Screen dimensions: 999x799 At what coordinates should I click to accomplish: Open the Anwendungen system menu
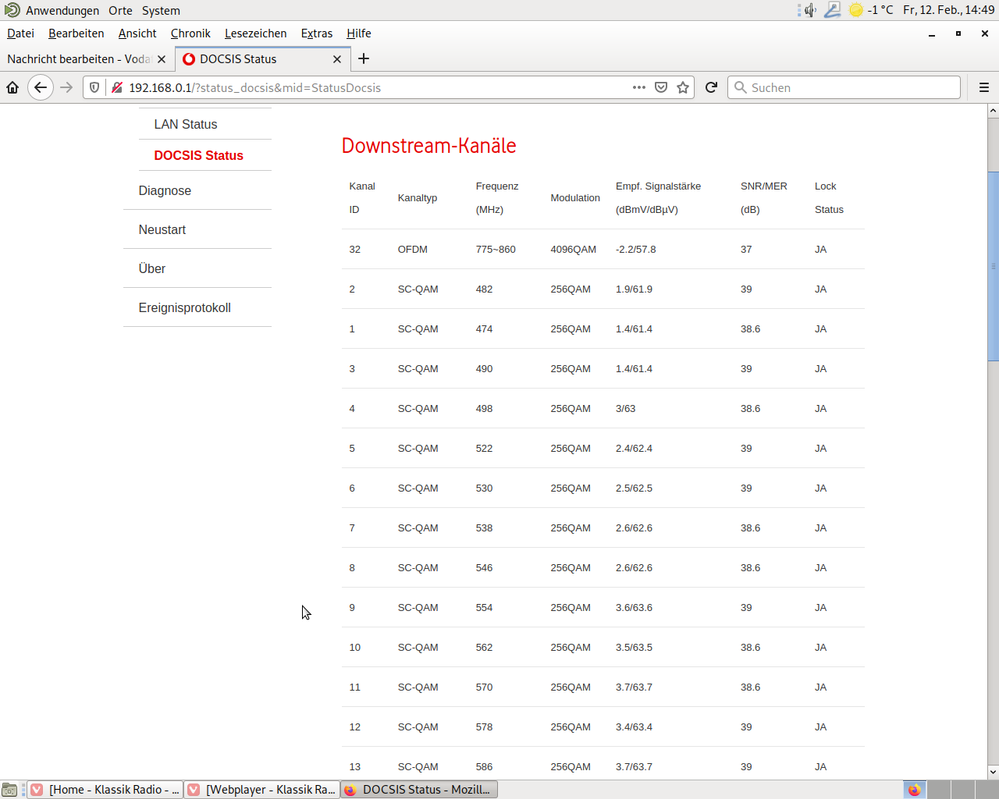pos(62,11)
